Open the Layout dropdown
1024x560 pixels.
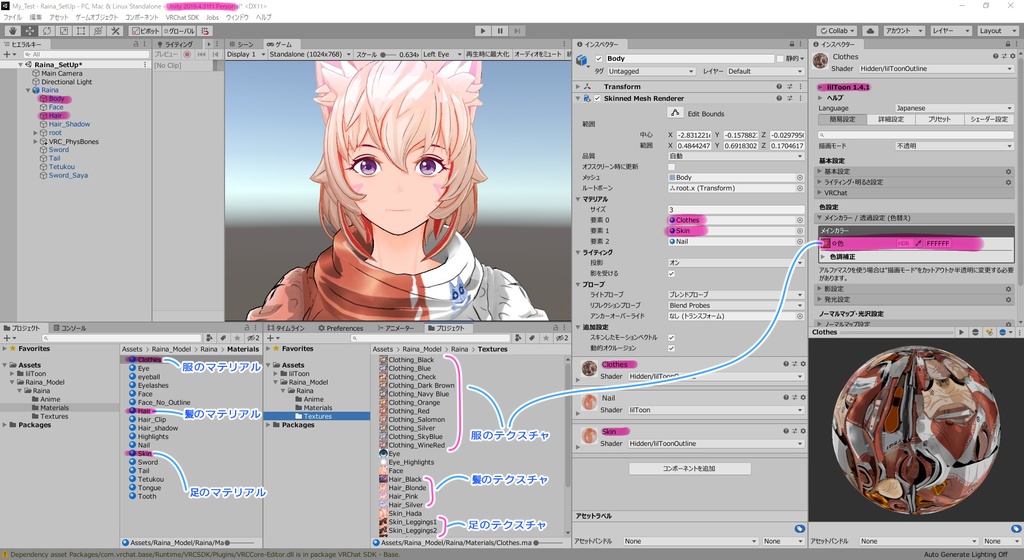(x=997, y=31)
